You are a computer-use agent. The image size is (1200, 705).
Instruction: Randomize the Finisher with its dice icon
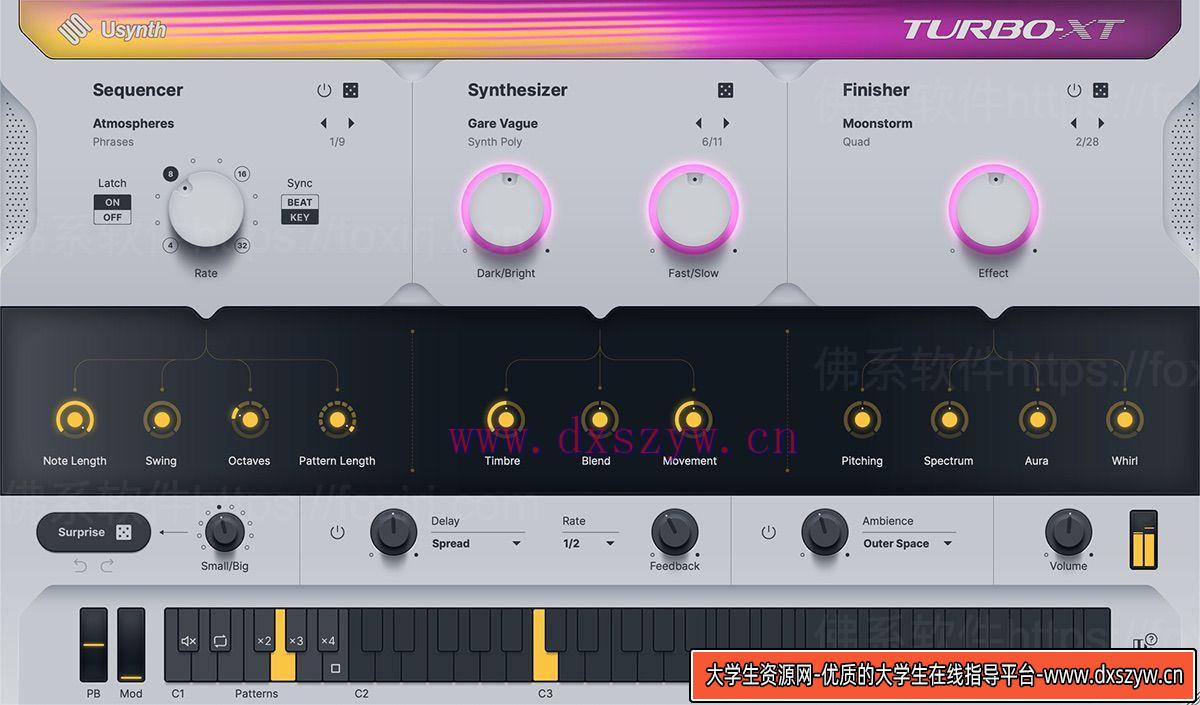(x=1101, y=90)
